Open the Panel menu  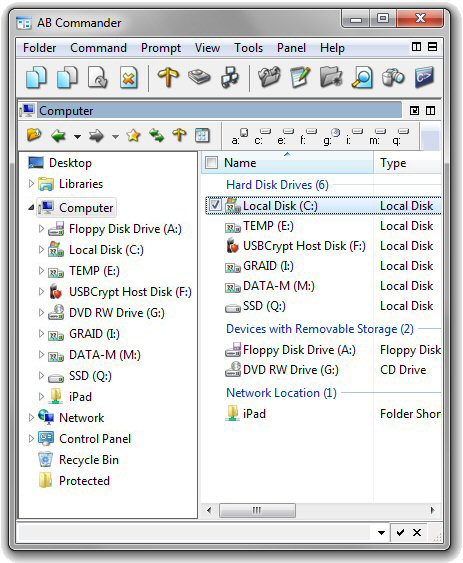[x=291, y=48]
